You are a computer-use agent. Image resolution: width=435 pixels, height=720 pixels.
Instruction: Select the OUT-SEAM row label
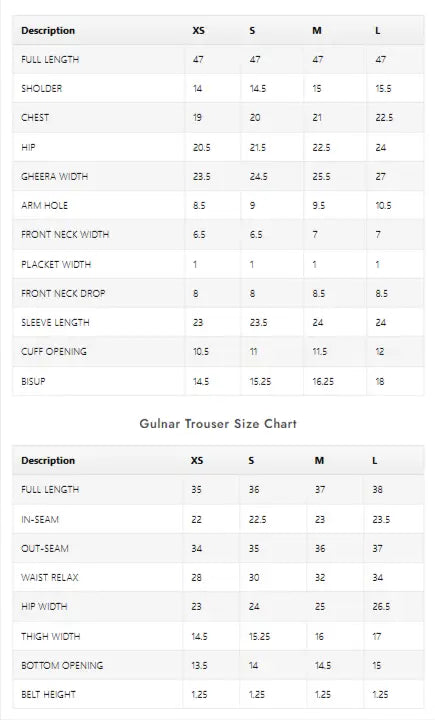(x=45, y=548)
